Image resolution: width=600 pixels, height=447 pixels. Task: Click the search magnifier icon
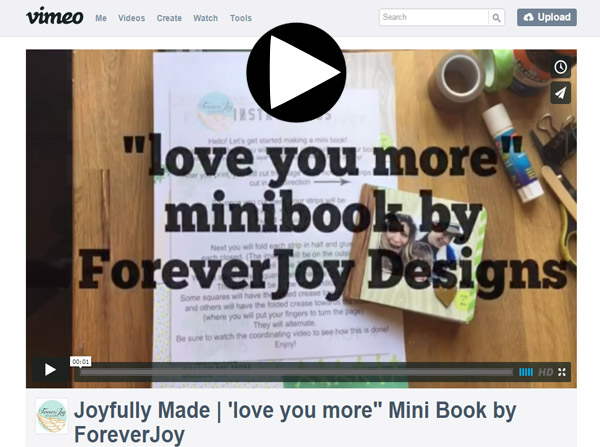tap(496, 18)
